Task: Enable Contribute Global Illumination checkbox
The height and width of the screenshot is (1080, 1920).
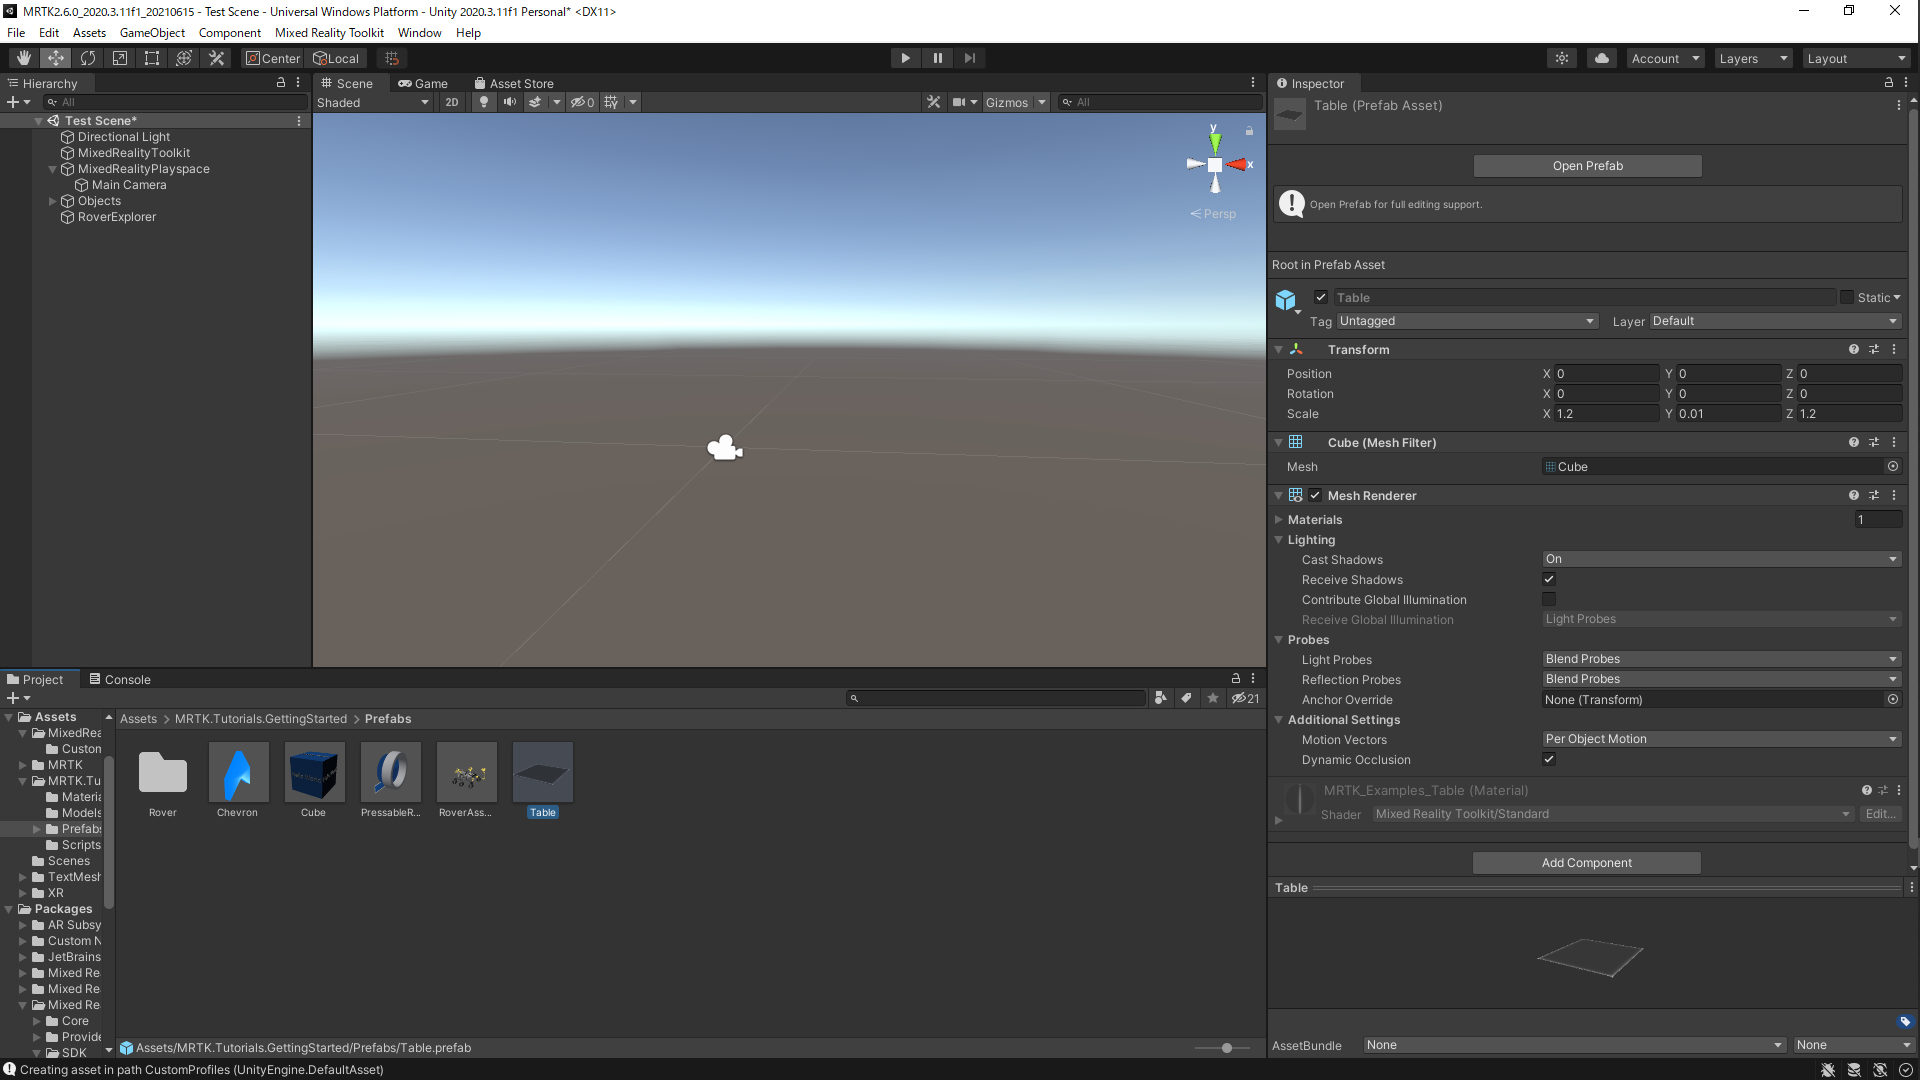Action: coord(1549,600)
